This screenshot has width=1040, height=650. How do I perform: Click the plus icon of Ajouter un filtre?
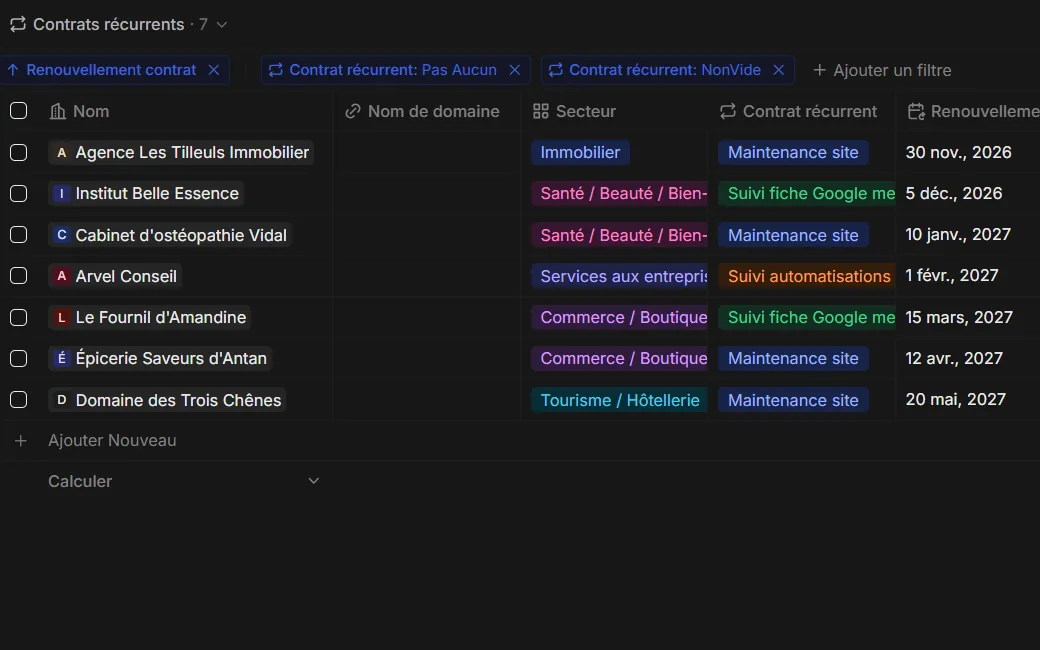[819, 70]
